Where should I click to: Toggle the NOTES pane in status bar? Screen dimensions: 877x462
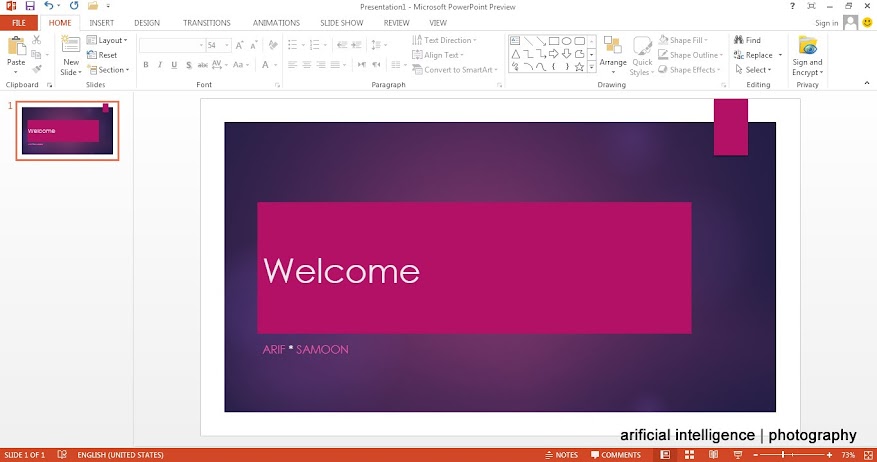coord(562,455)
